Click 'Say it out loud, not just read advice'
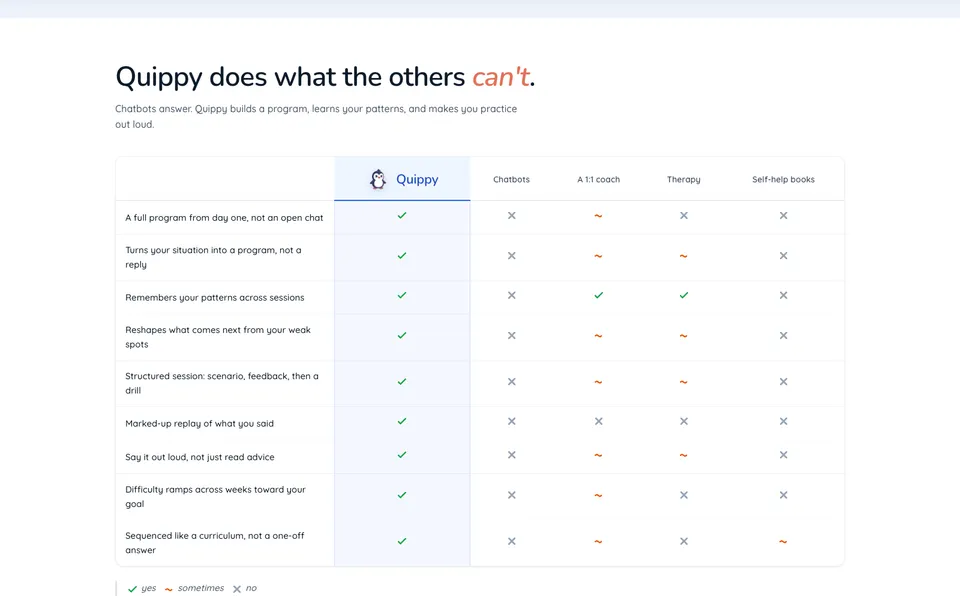Screen dimensions: 960x600 [200, 457]
